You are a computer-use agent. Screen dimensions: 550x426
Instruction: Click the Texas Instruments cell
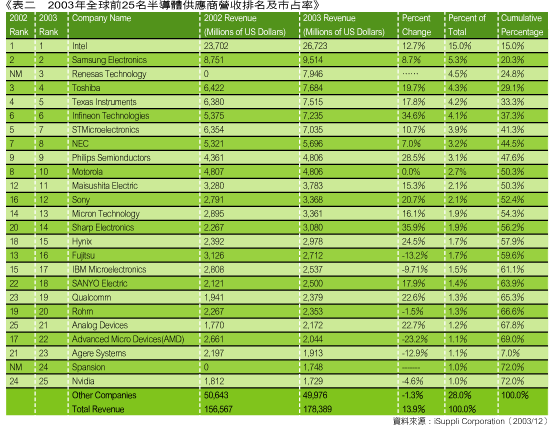coord(104,102)
